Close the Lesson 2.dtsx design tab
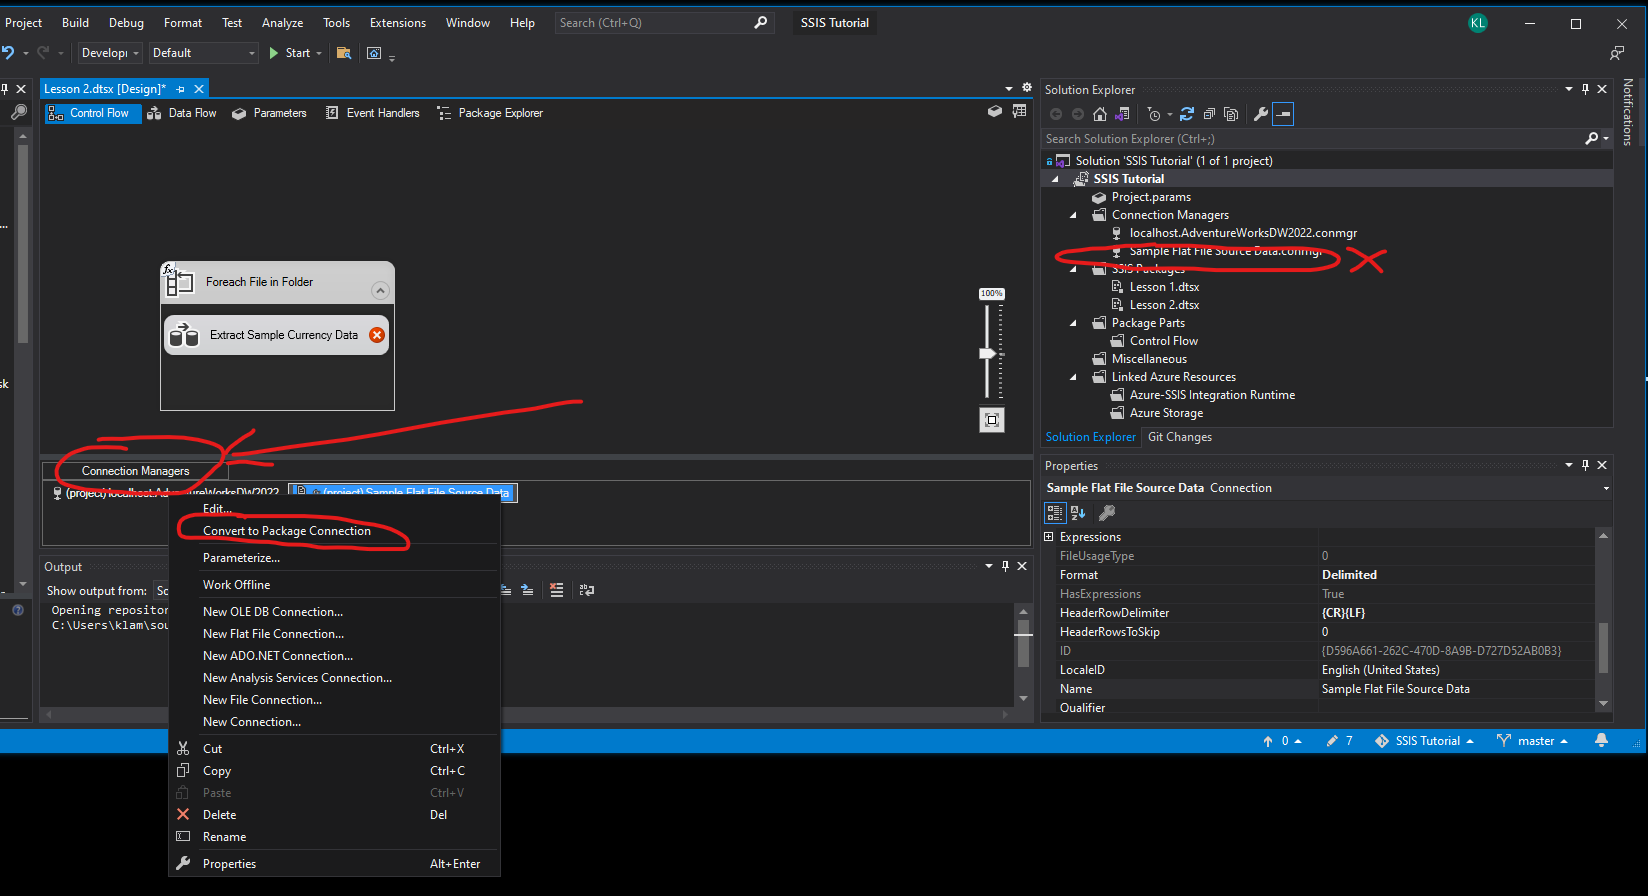 point(199,89)
